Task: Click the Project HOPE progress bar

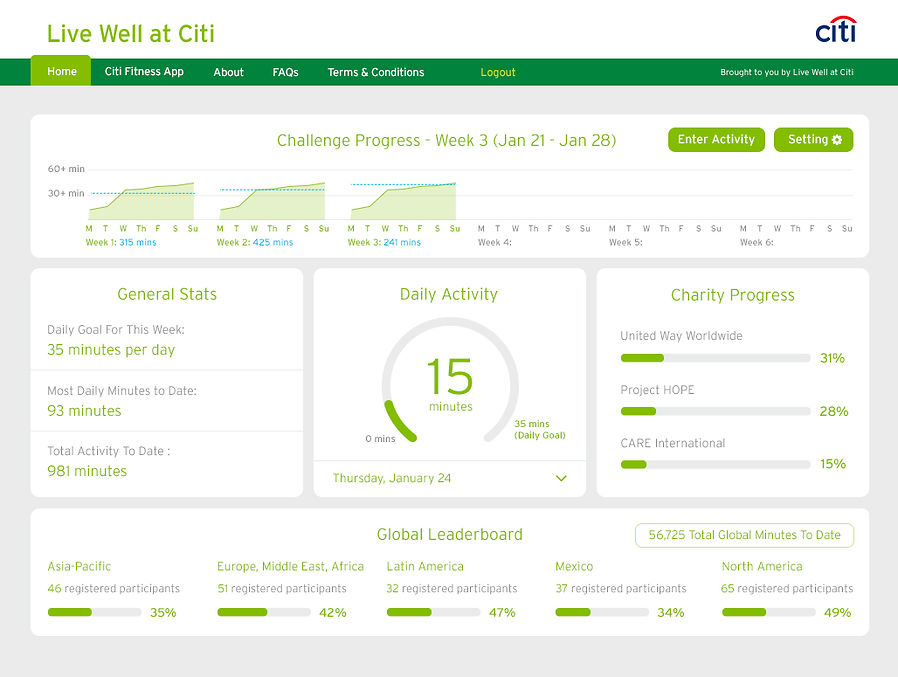Action: tap(715, 411)
